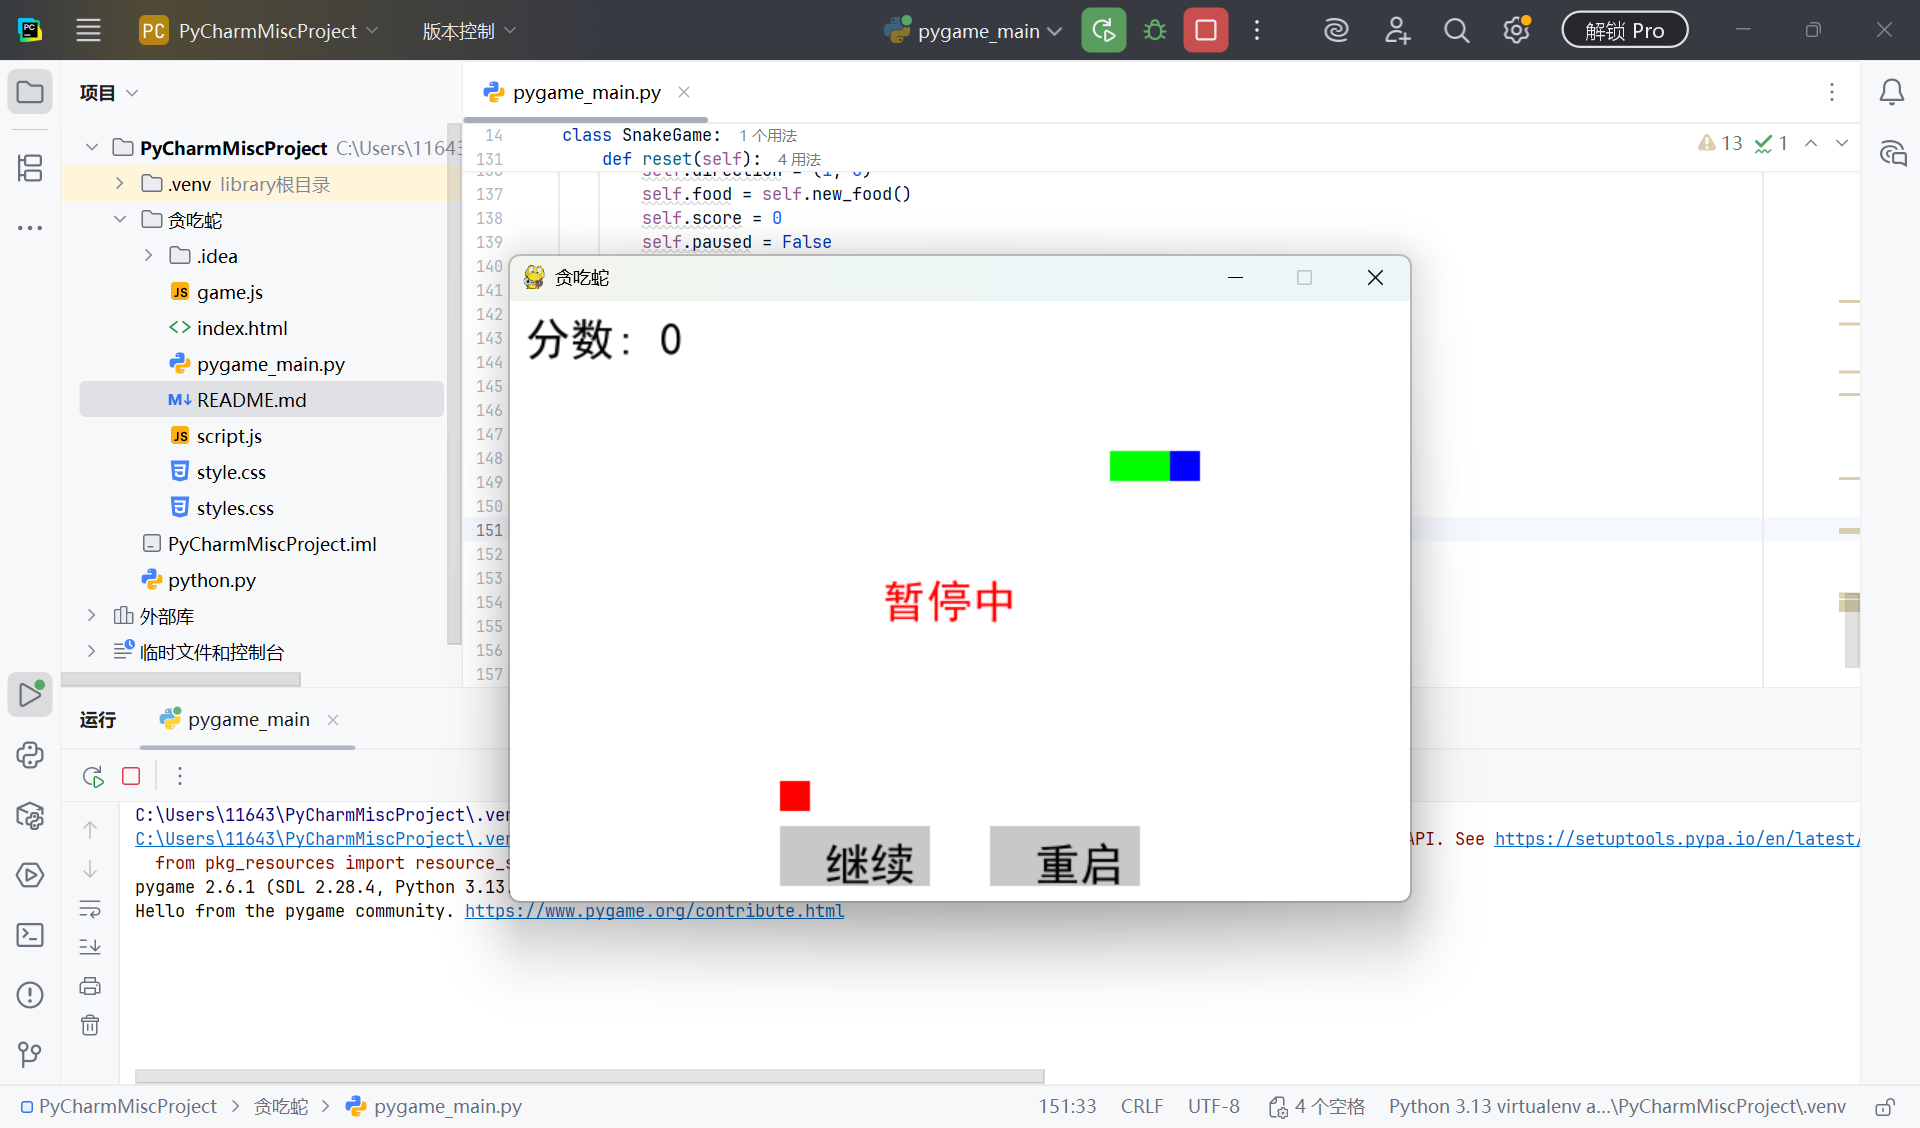The width and height of the screenshot is (1920, 1128).
Task: Open the Problems tool window
Action: pos(30,995)
